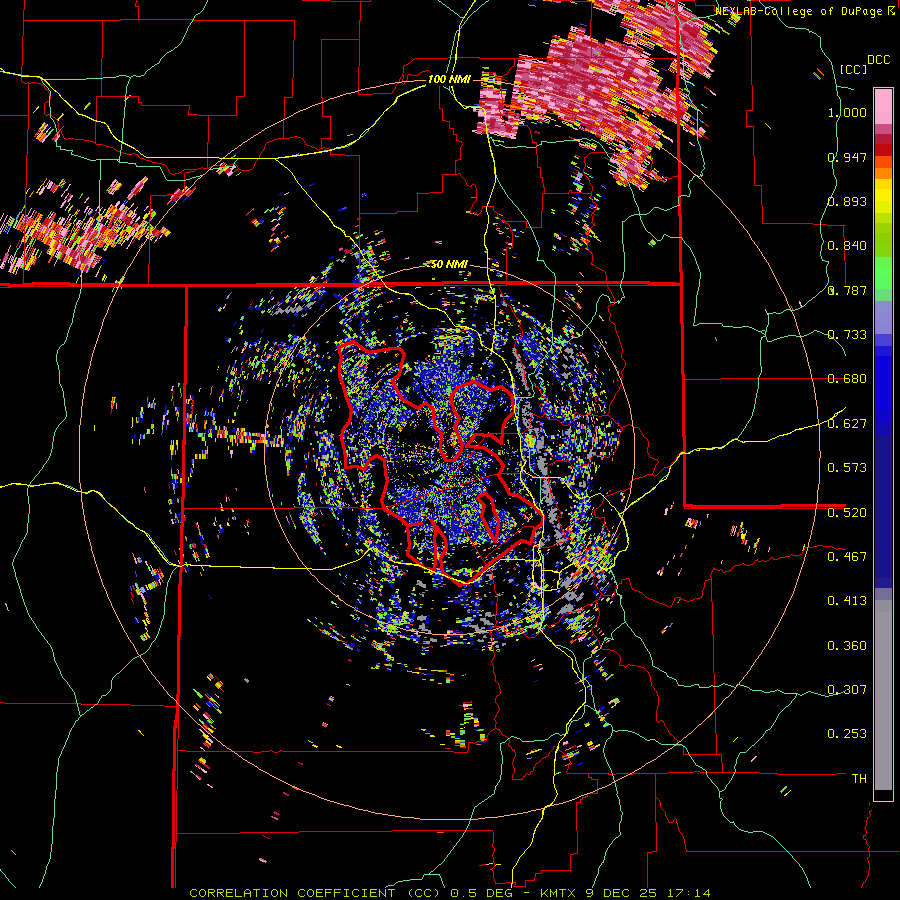Image resolution: width=900 pixels, height=900 pixels.
Task: Select the 0.413 legend value
Action: (x=847, y=601)
